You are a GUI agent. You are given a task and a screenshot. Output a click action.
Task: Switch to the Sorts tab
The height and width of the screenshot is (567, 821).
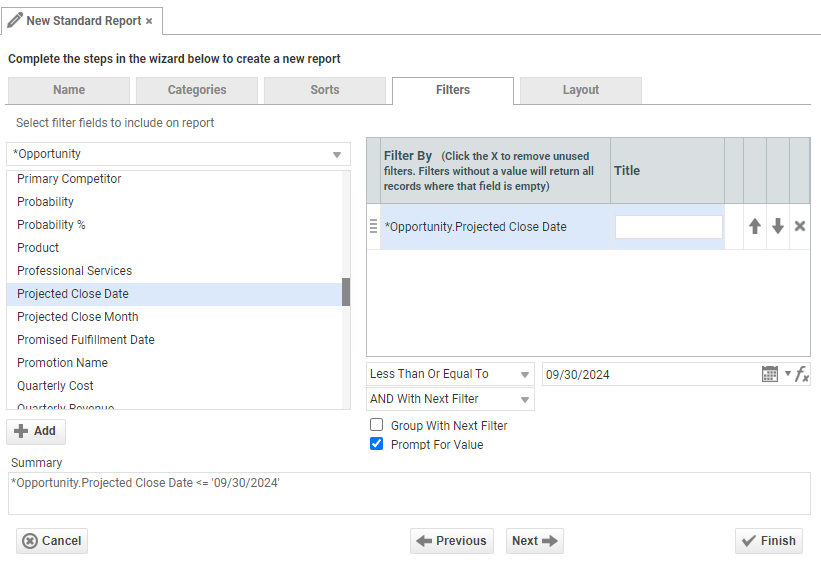324,90
